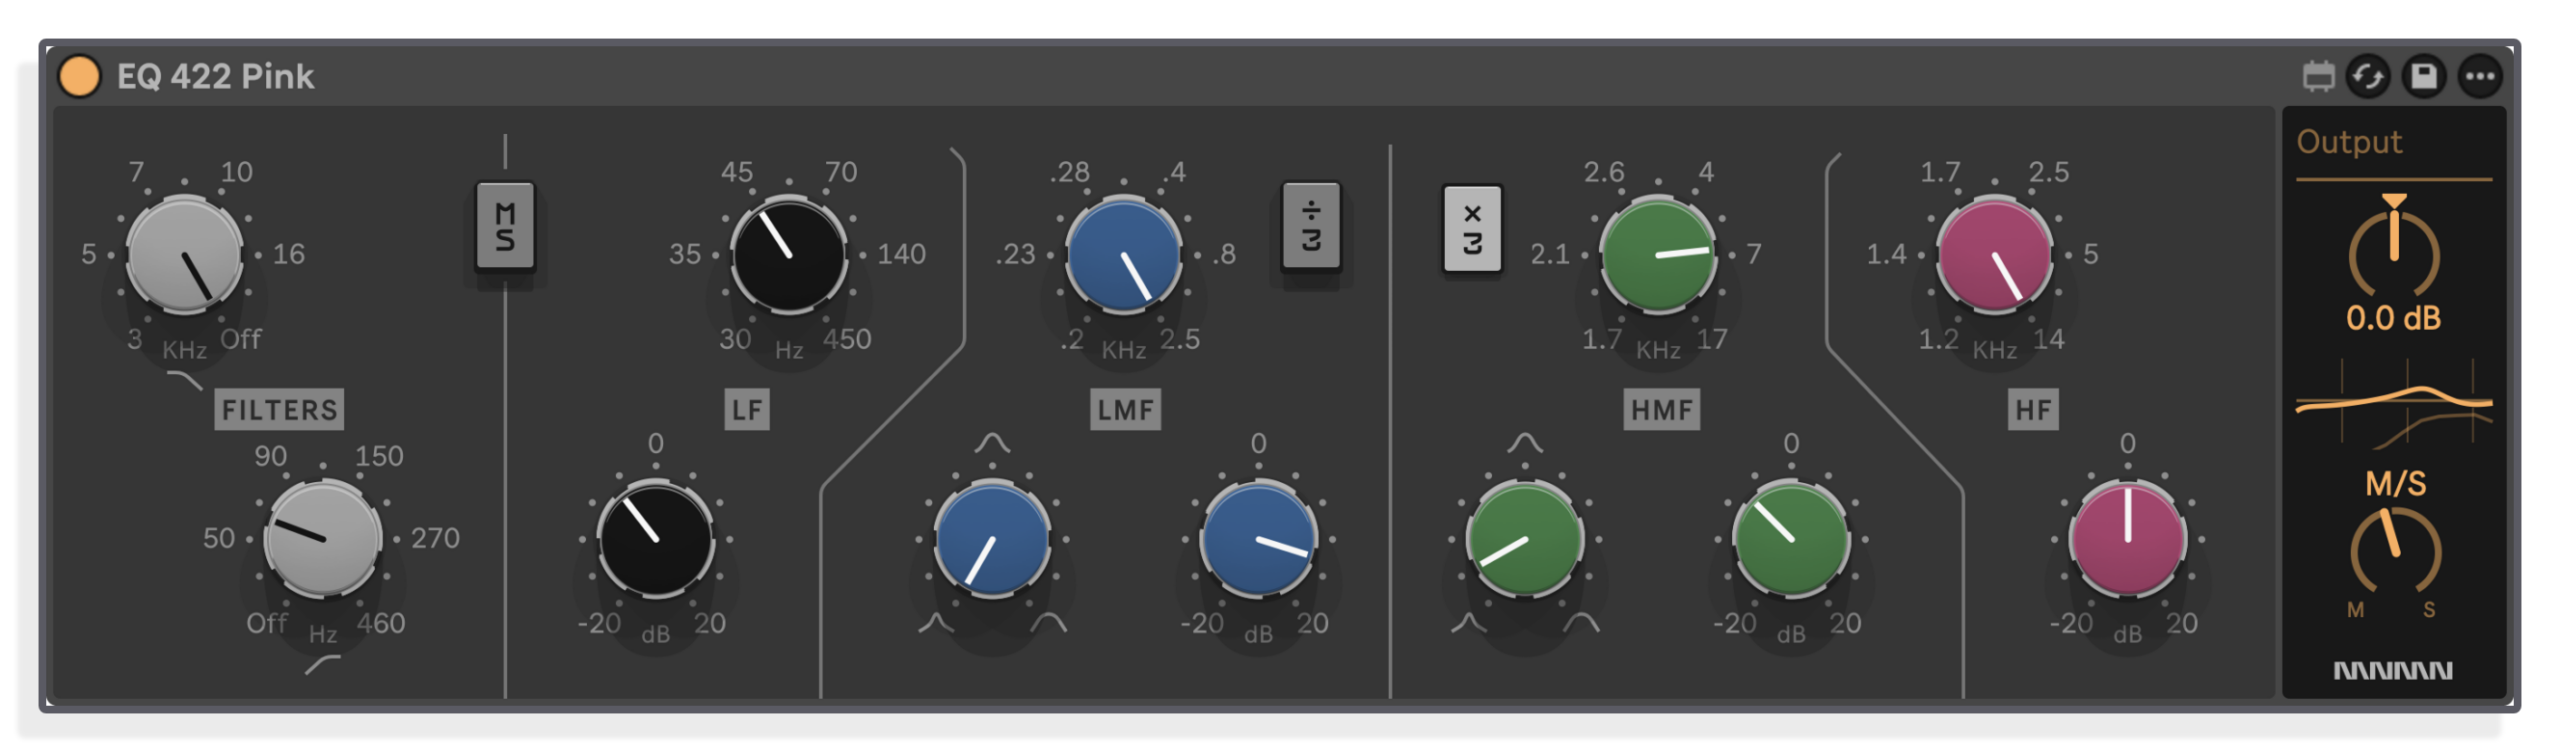Click the EQ curve display
Image resolution: width=2560 pixels, height=752 pixels.
(x=2394, y=405)
